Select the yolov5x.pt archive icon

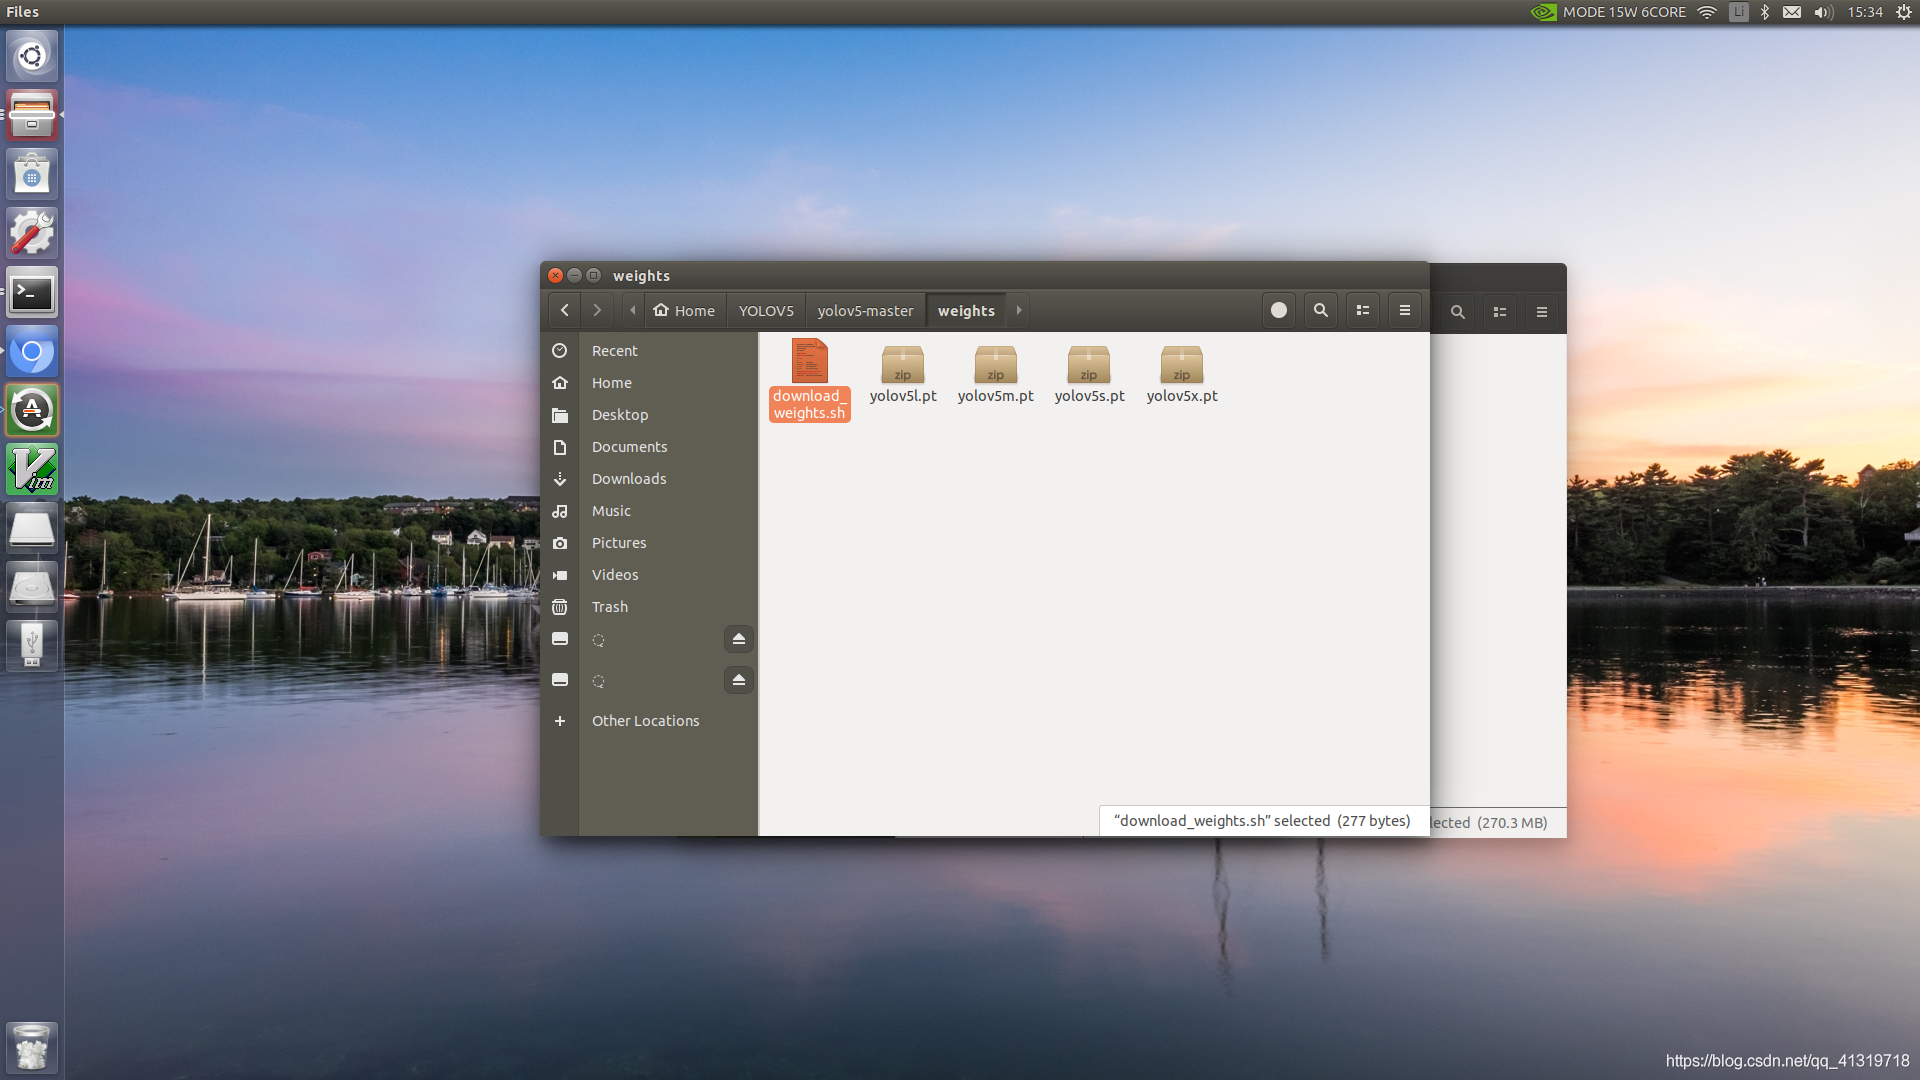1181,365
